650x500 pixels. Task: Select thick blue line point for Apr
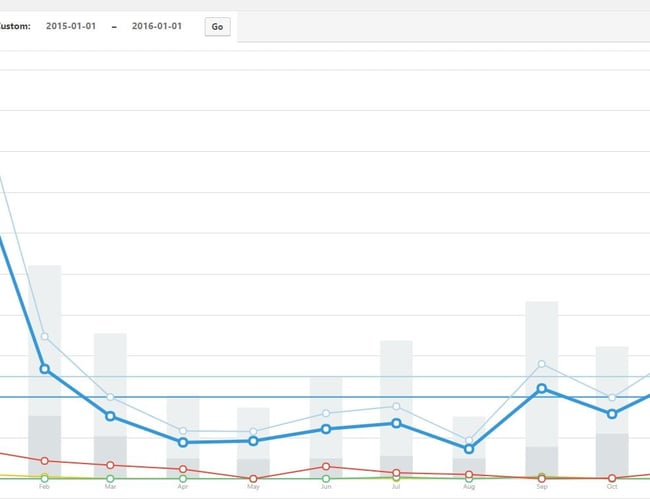point(182,442)
